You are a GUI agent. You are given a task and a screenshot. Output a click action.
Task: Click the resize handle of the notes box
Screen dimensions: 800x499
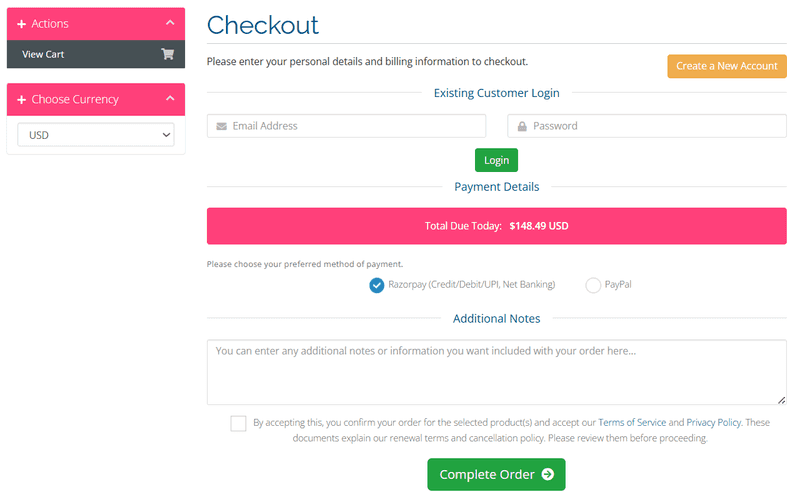click(x=781, y=400)
